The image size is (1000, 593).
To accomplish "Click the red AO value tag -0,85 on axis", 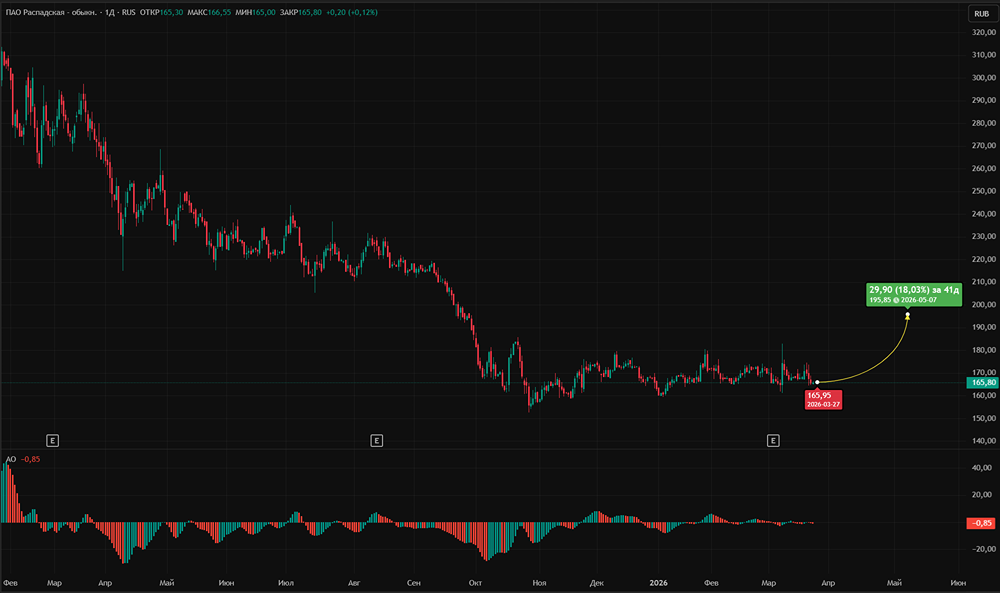I will click(983, 523).
